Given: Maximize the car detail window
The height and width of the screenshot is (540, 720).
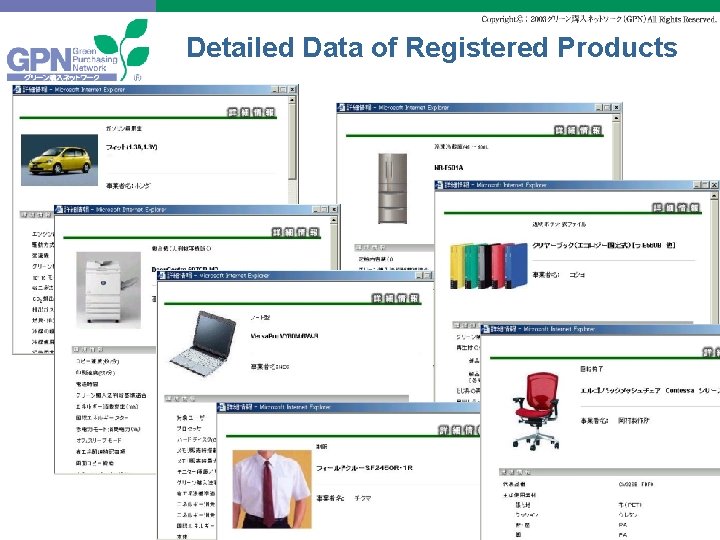Looking at the screenshot, I should pos(283,90).
